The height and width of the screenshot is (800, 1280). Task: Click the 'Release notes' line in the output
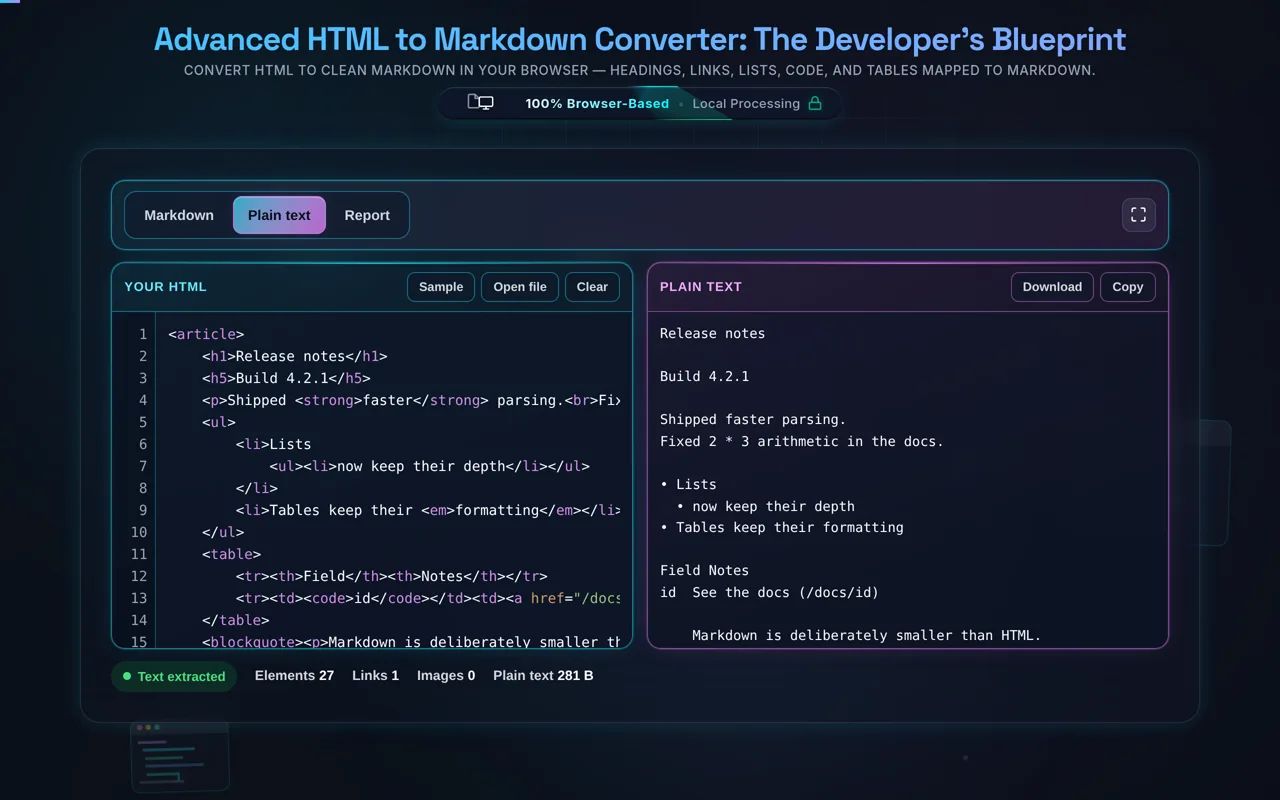click(712, 334)
